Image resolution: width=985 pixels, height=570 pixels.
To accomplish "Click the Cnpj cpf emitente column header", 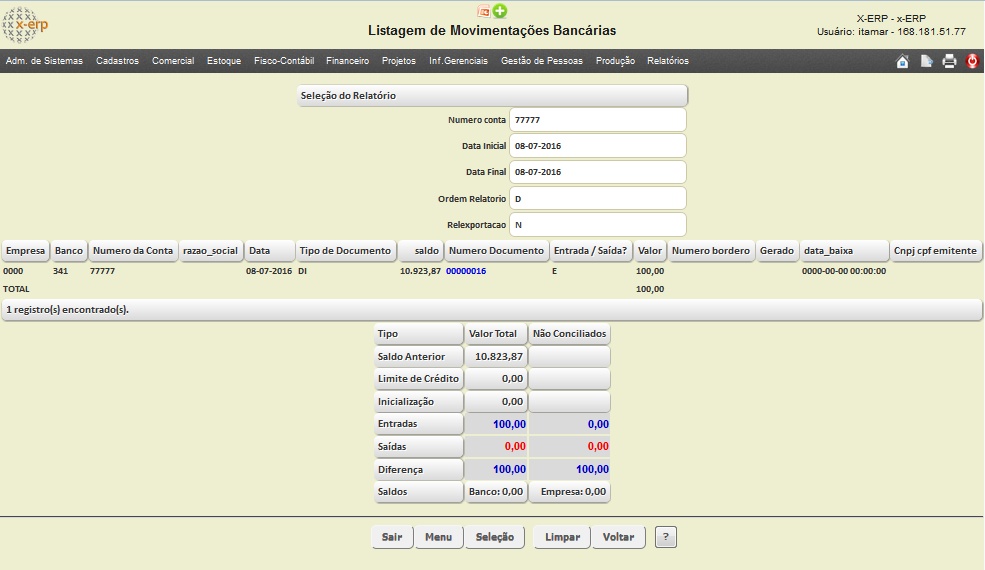I will point(935,251).
